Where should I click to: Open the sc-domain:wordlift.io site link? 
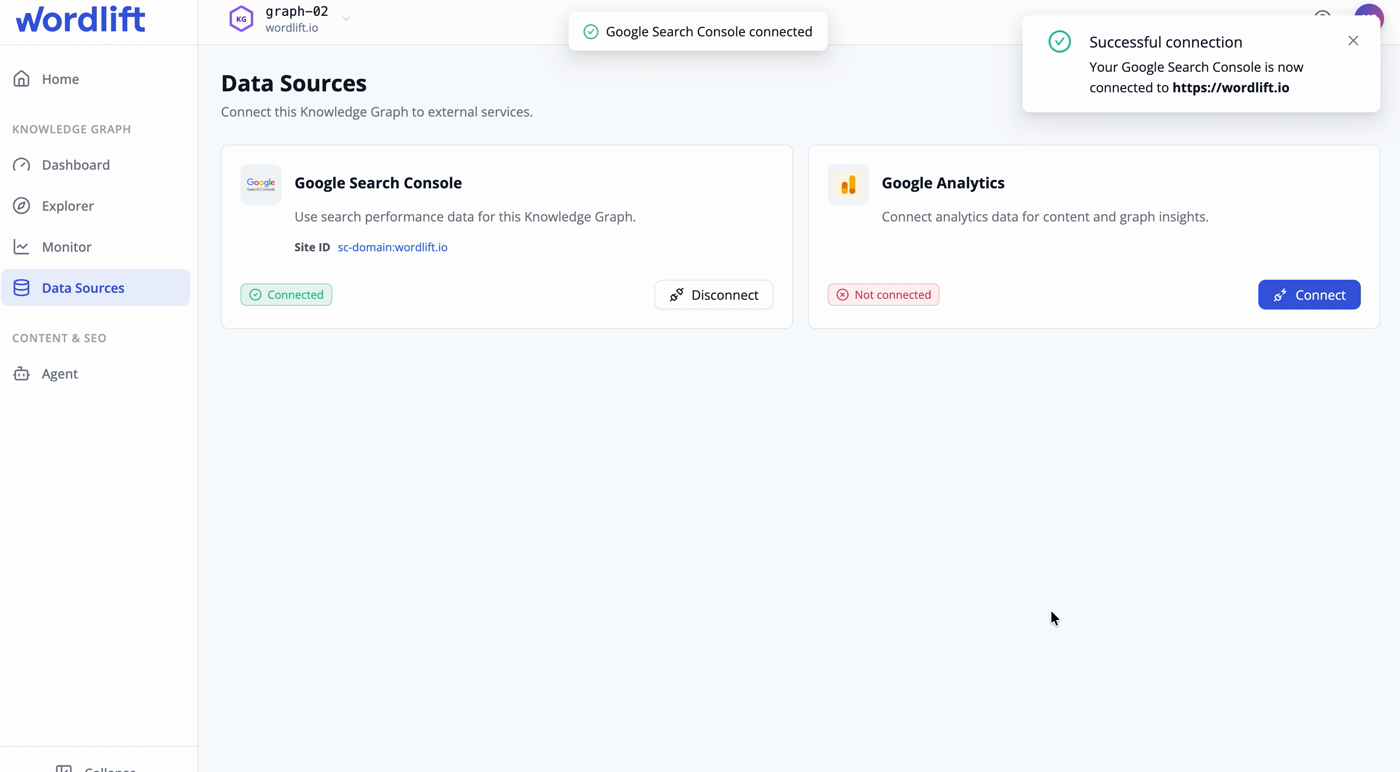coord(392,247)
